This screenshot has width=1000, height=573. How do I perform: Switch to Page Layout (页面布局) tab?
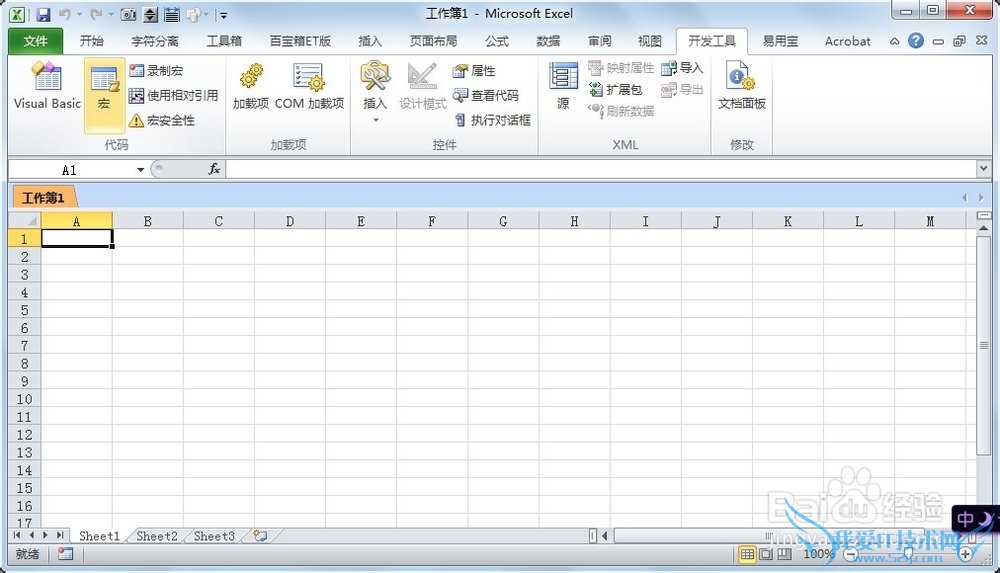[x=433, y=41]
